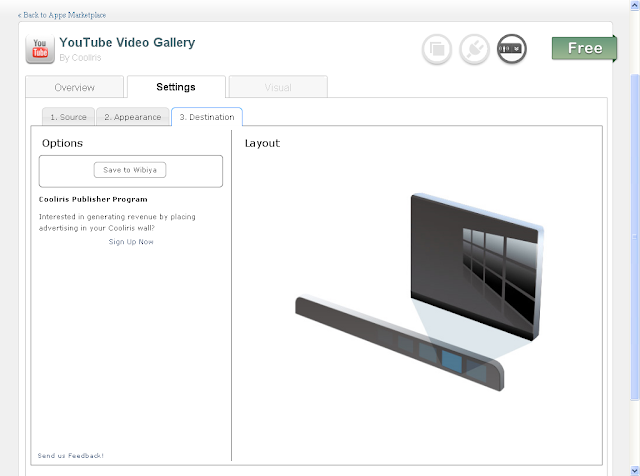Click the toolbar bar in layout preview
This screenshot has height=476, width=640.
(400, 343)
